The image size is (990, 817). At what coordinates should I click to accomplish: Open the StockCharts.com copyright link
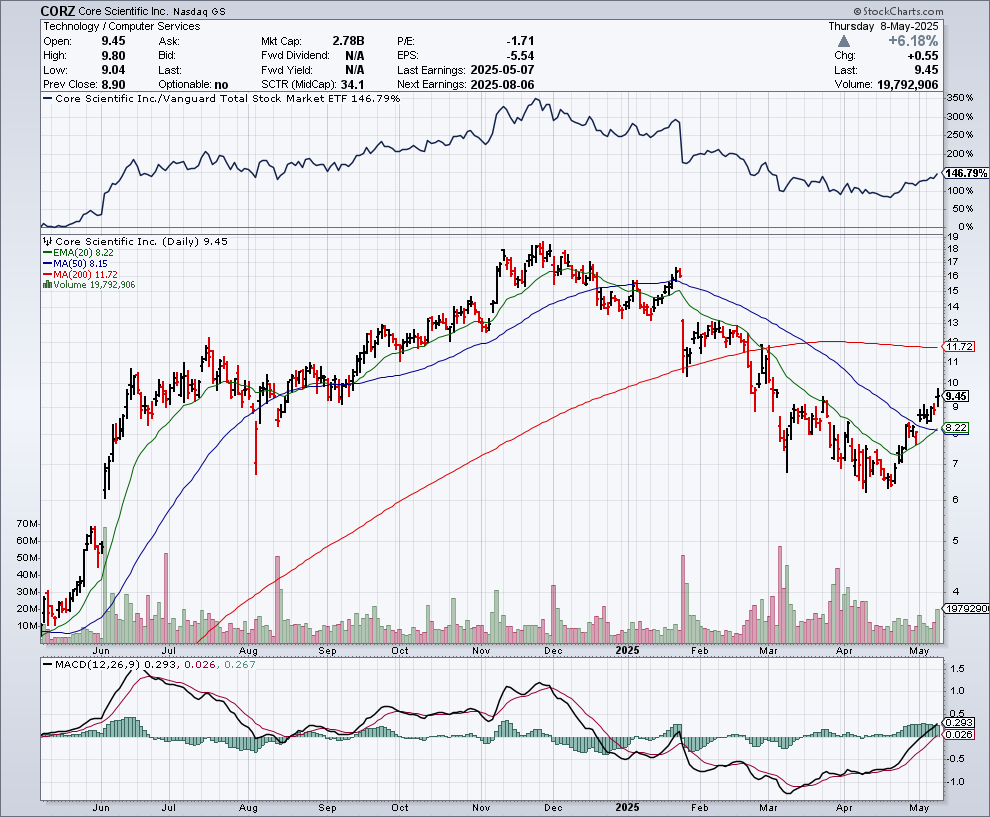point(898,11)
